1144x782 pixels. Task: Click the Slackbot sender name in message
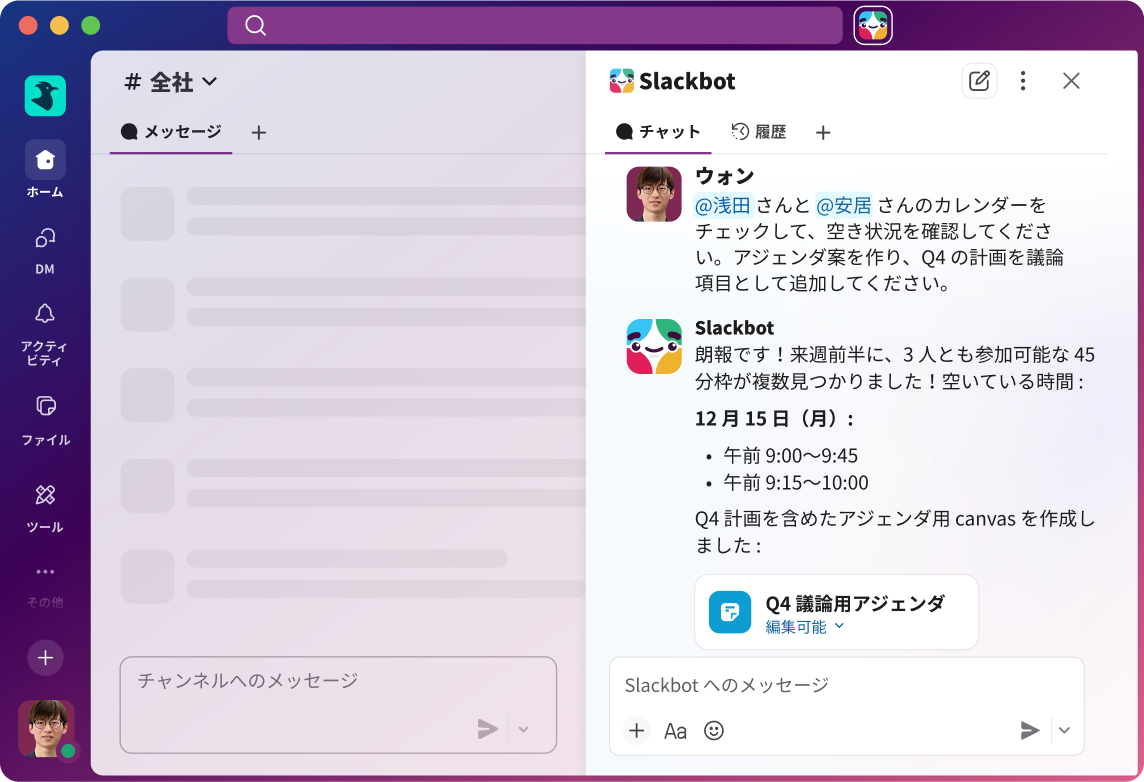pos(734,328)
